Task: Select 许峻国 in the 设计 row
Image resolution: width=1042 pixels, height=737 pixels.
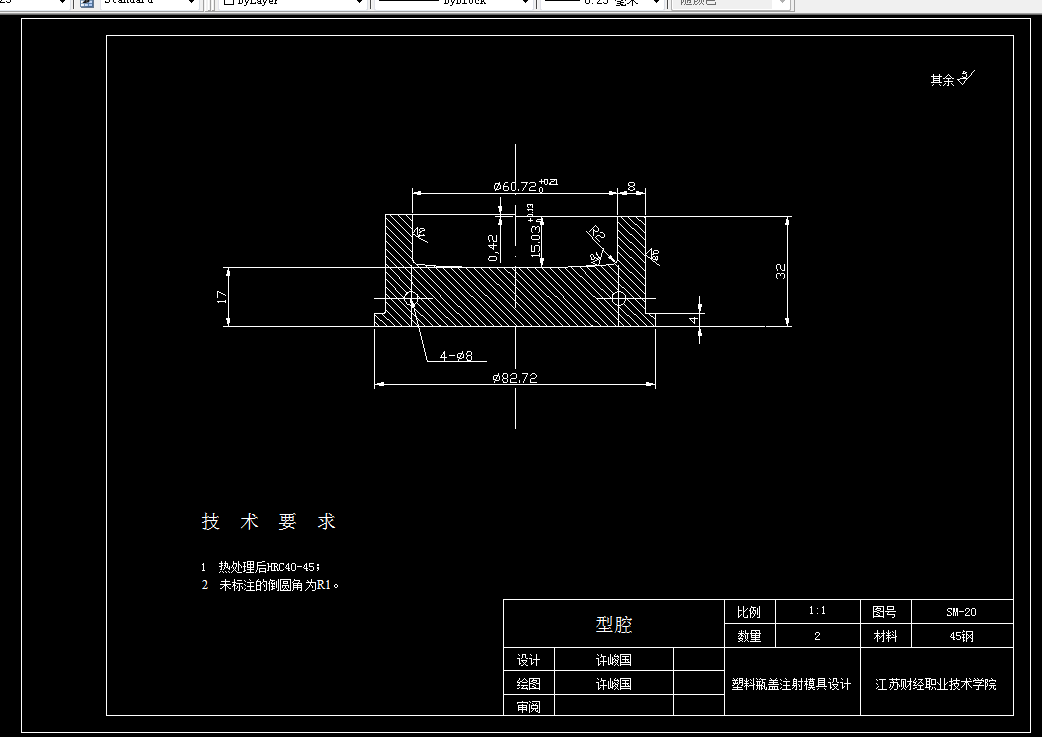Action: pyautogui.click(x=613, y=660)
